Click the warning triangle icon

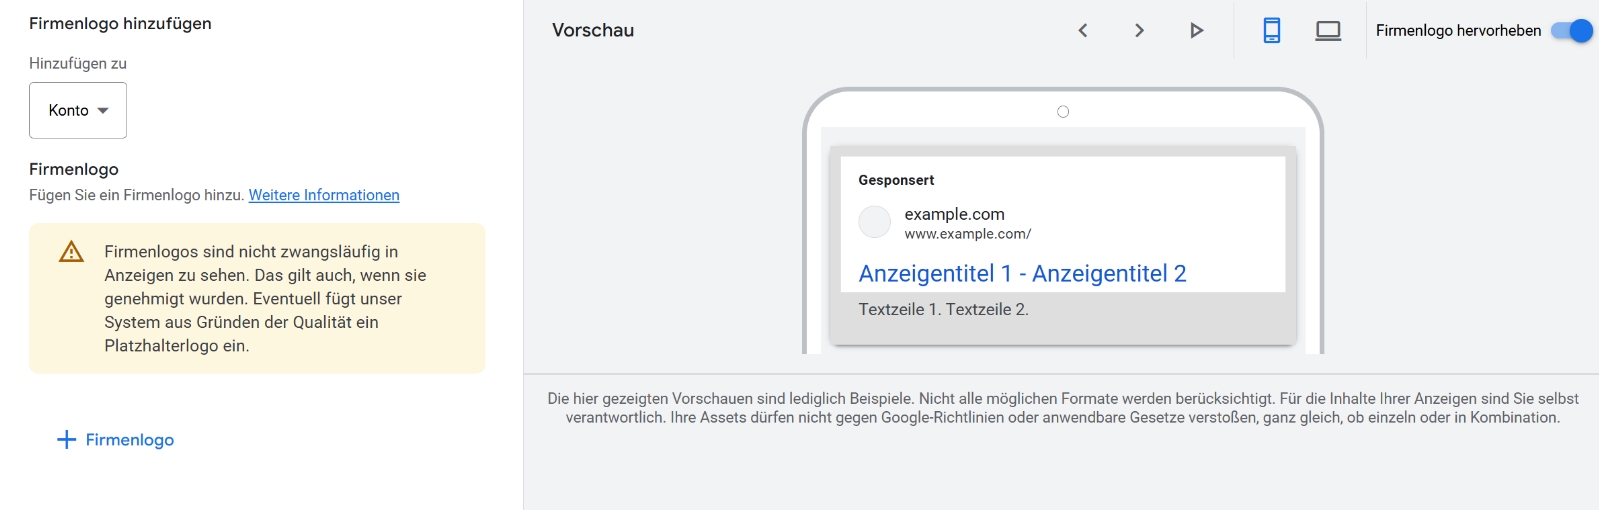click(x=72, y=252)
